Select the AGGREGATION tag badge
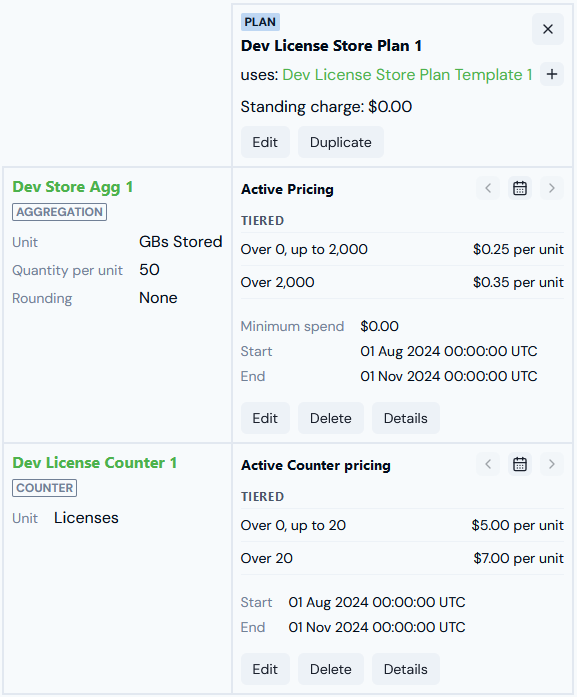 pos(60,212)
